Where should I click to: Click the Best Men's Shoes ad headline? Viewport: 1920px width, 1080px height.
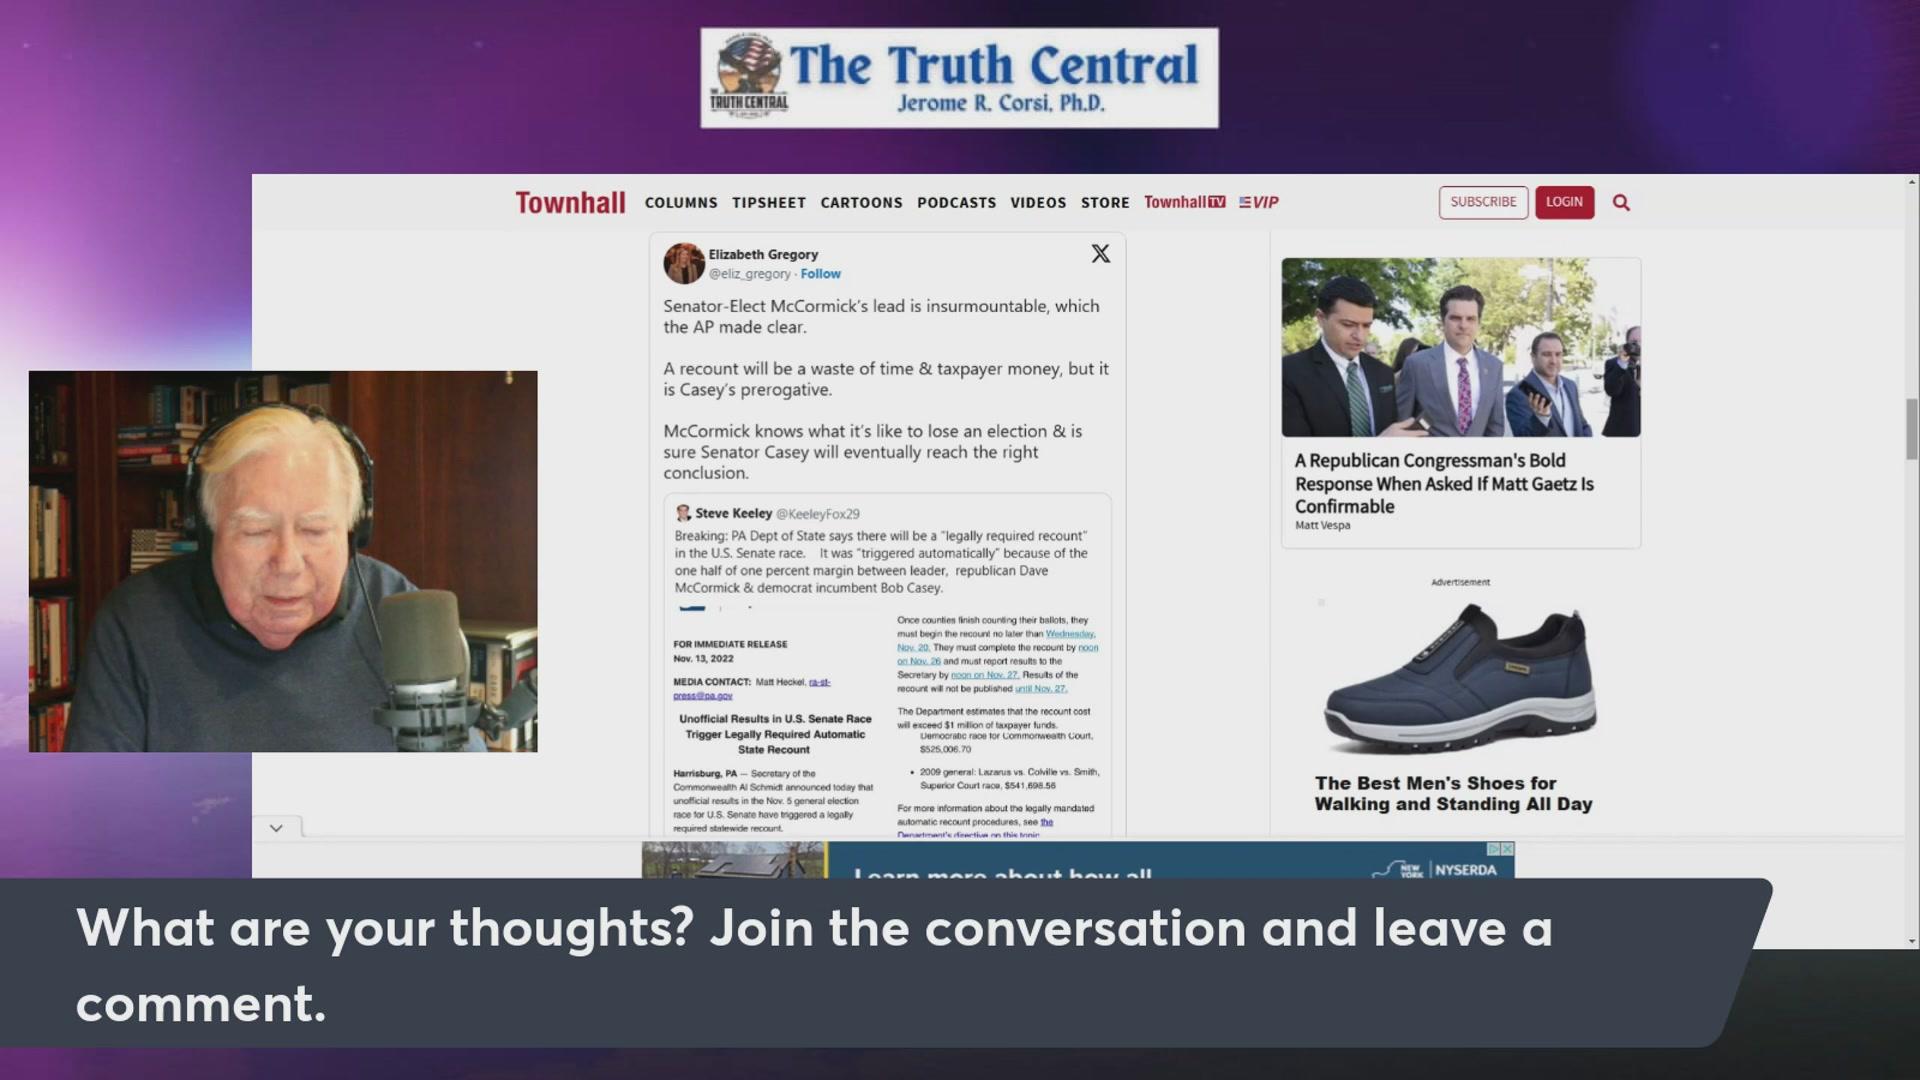(x=1453, y=794)
